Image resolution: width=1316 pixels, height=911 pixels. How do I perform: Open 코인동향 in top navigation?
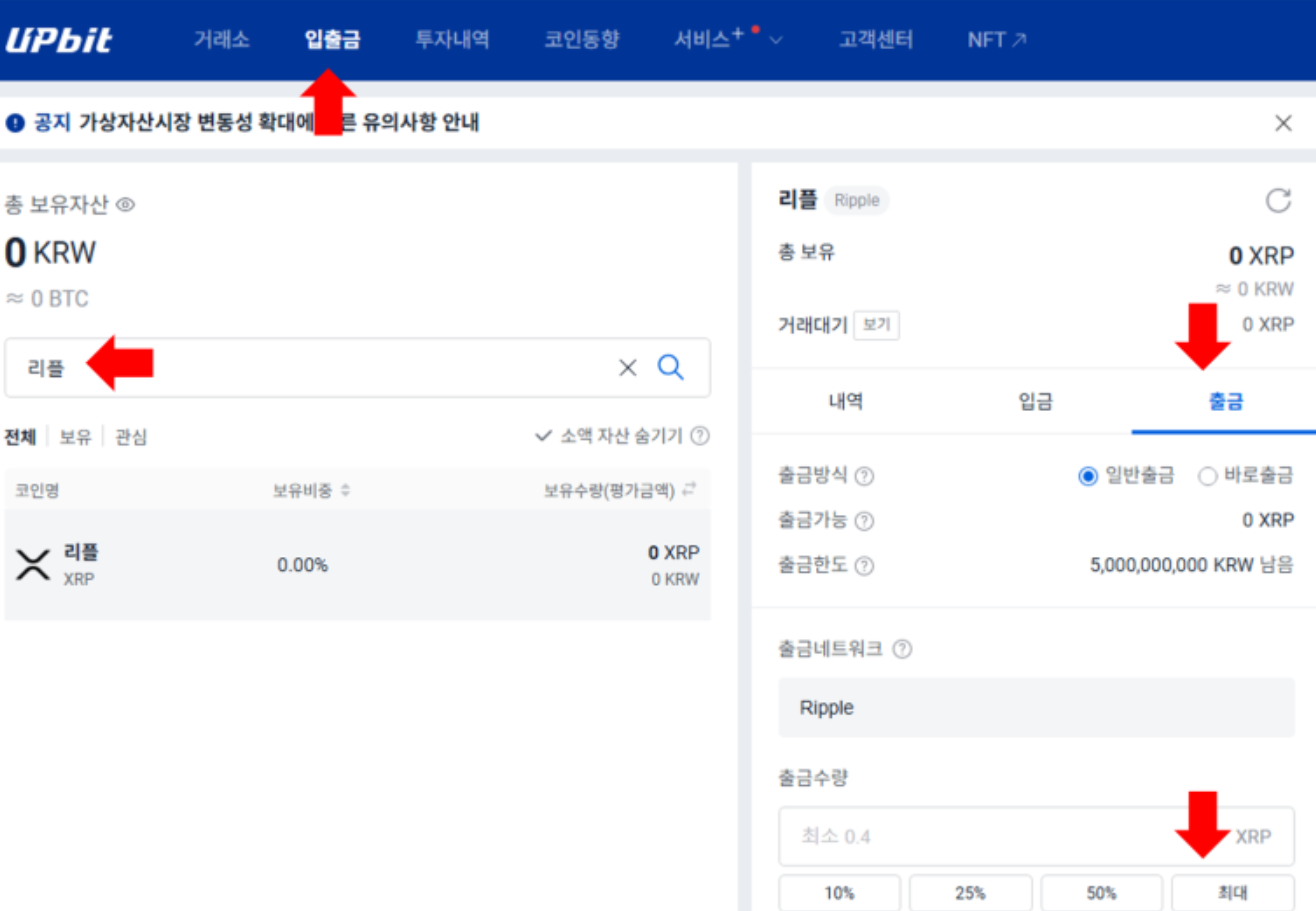(582, 40)
